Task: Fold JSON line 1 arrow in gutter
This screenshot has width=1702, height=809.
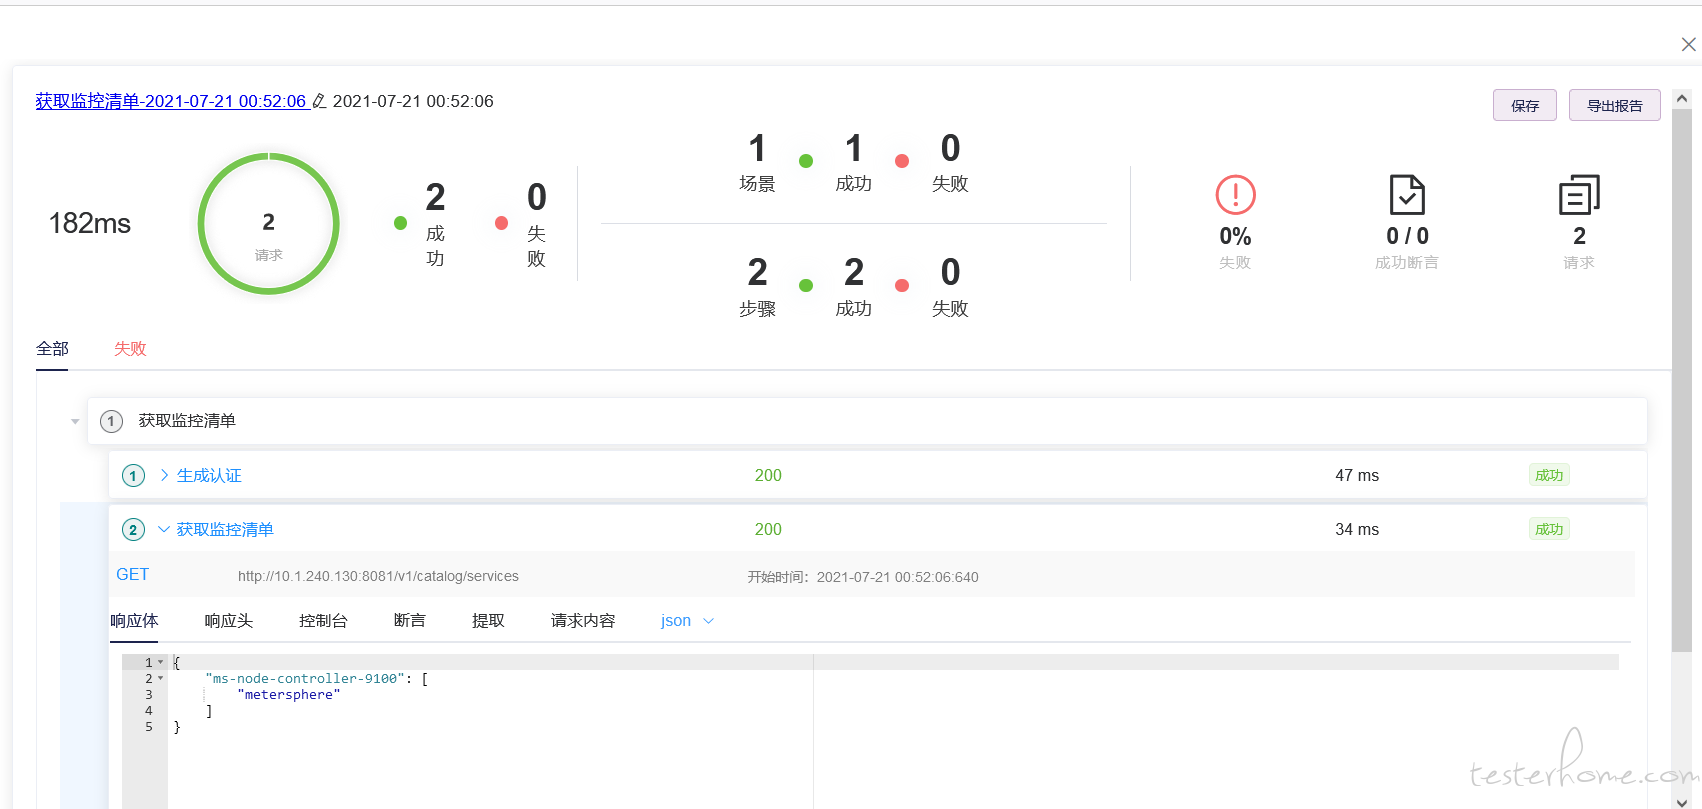Action: [x=160, y=662]
